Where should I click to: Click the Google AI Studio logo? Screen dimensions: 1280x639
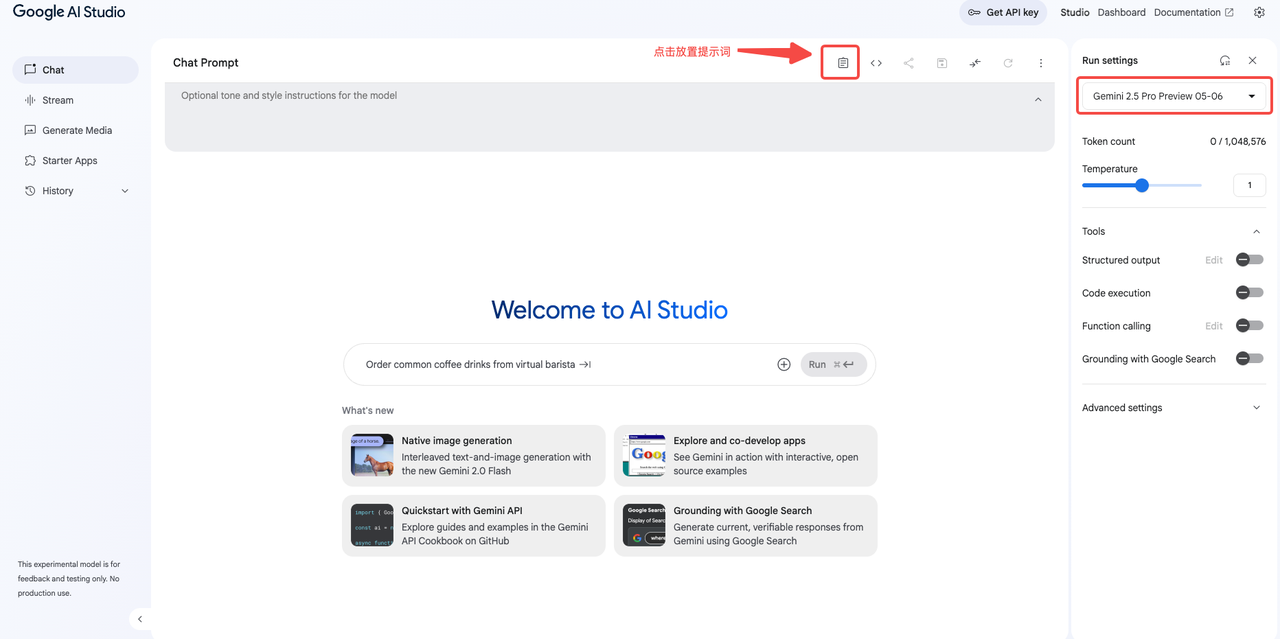69,13
